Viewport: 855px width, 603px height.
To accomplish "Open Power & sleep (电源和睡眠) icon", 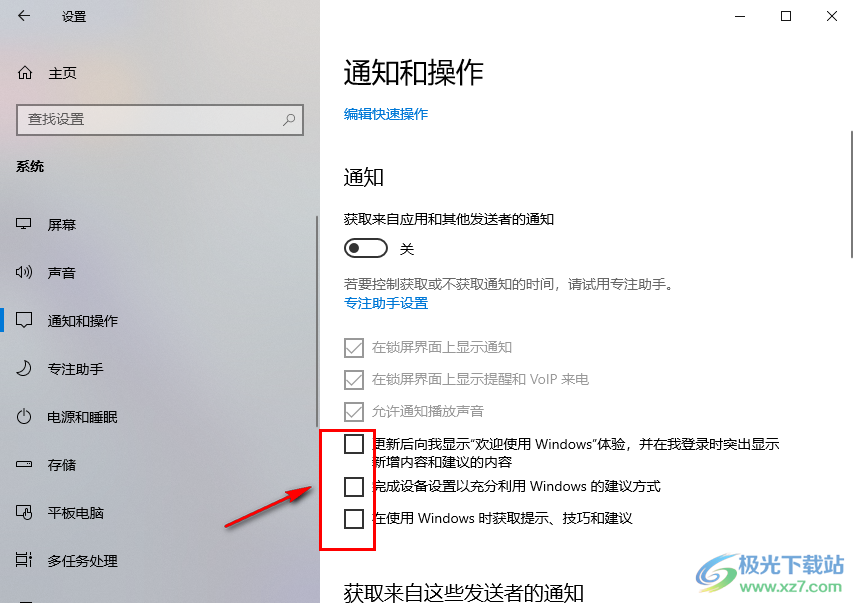I will 23,417.
